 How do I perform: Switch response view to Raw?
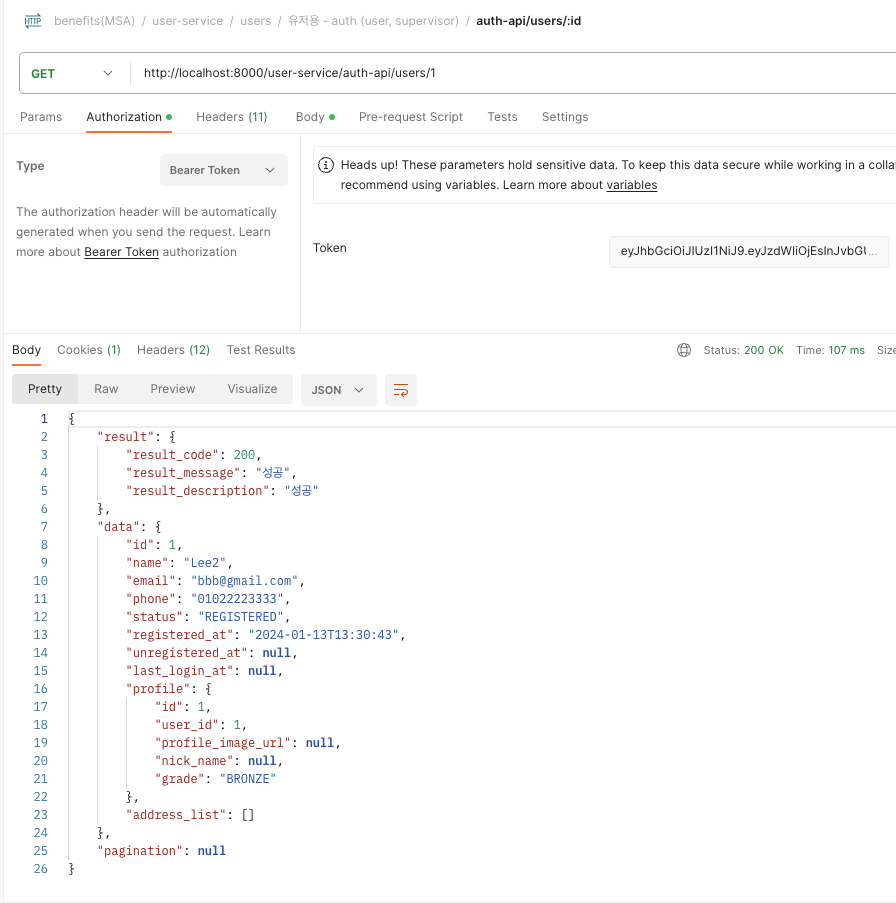106,389
